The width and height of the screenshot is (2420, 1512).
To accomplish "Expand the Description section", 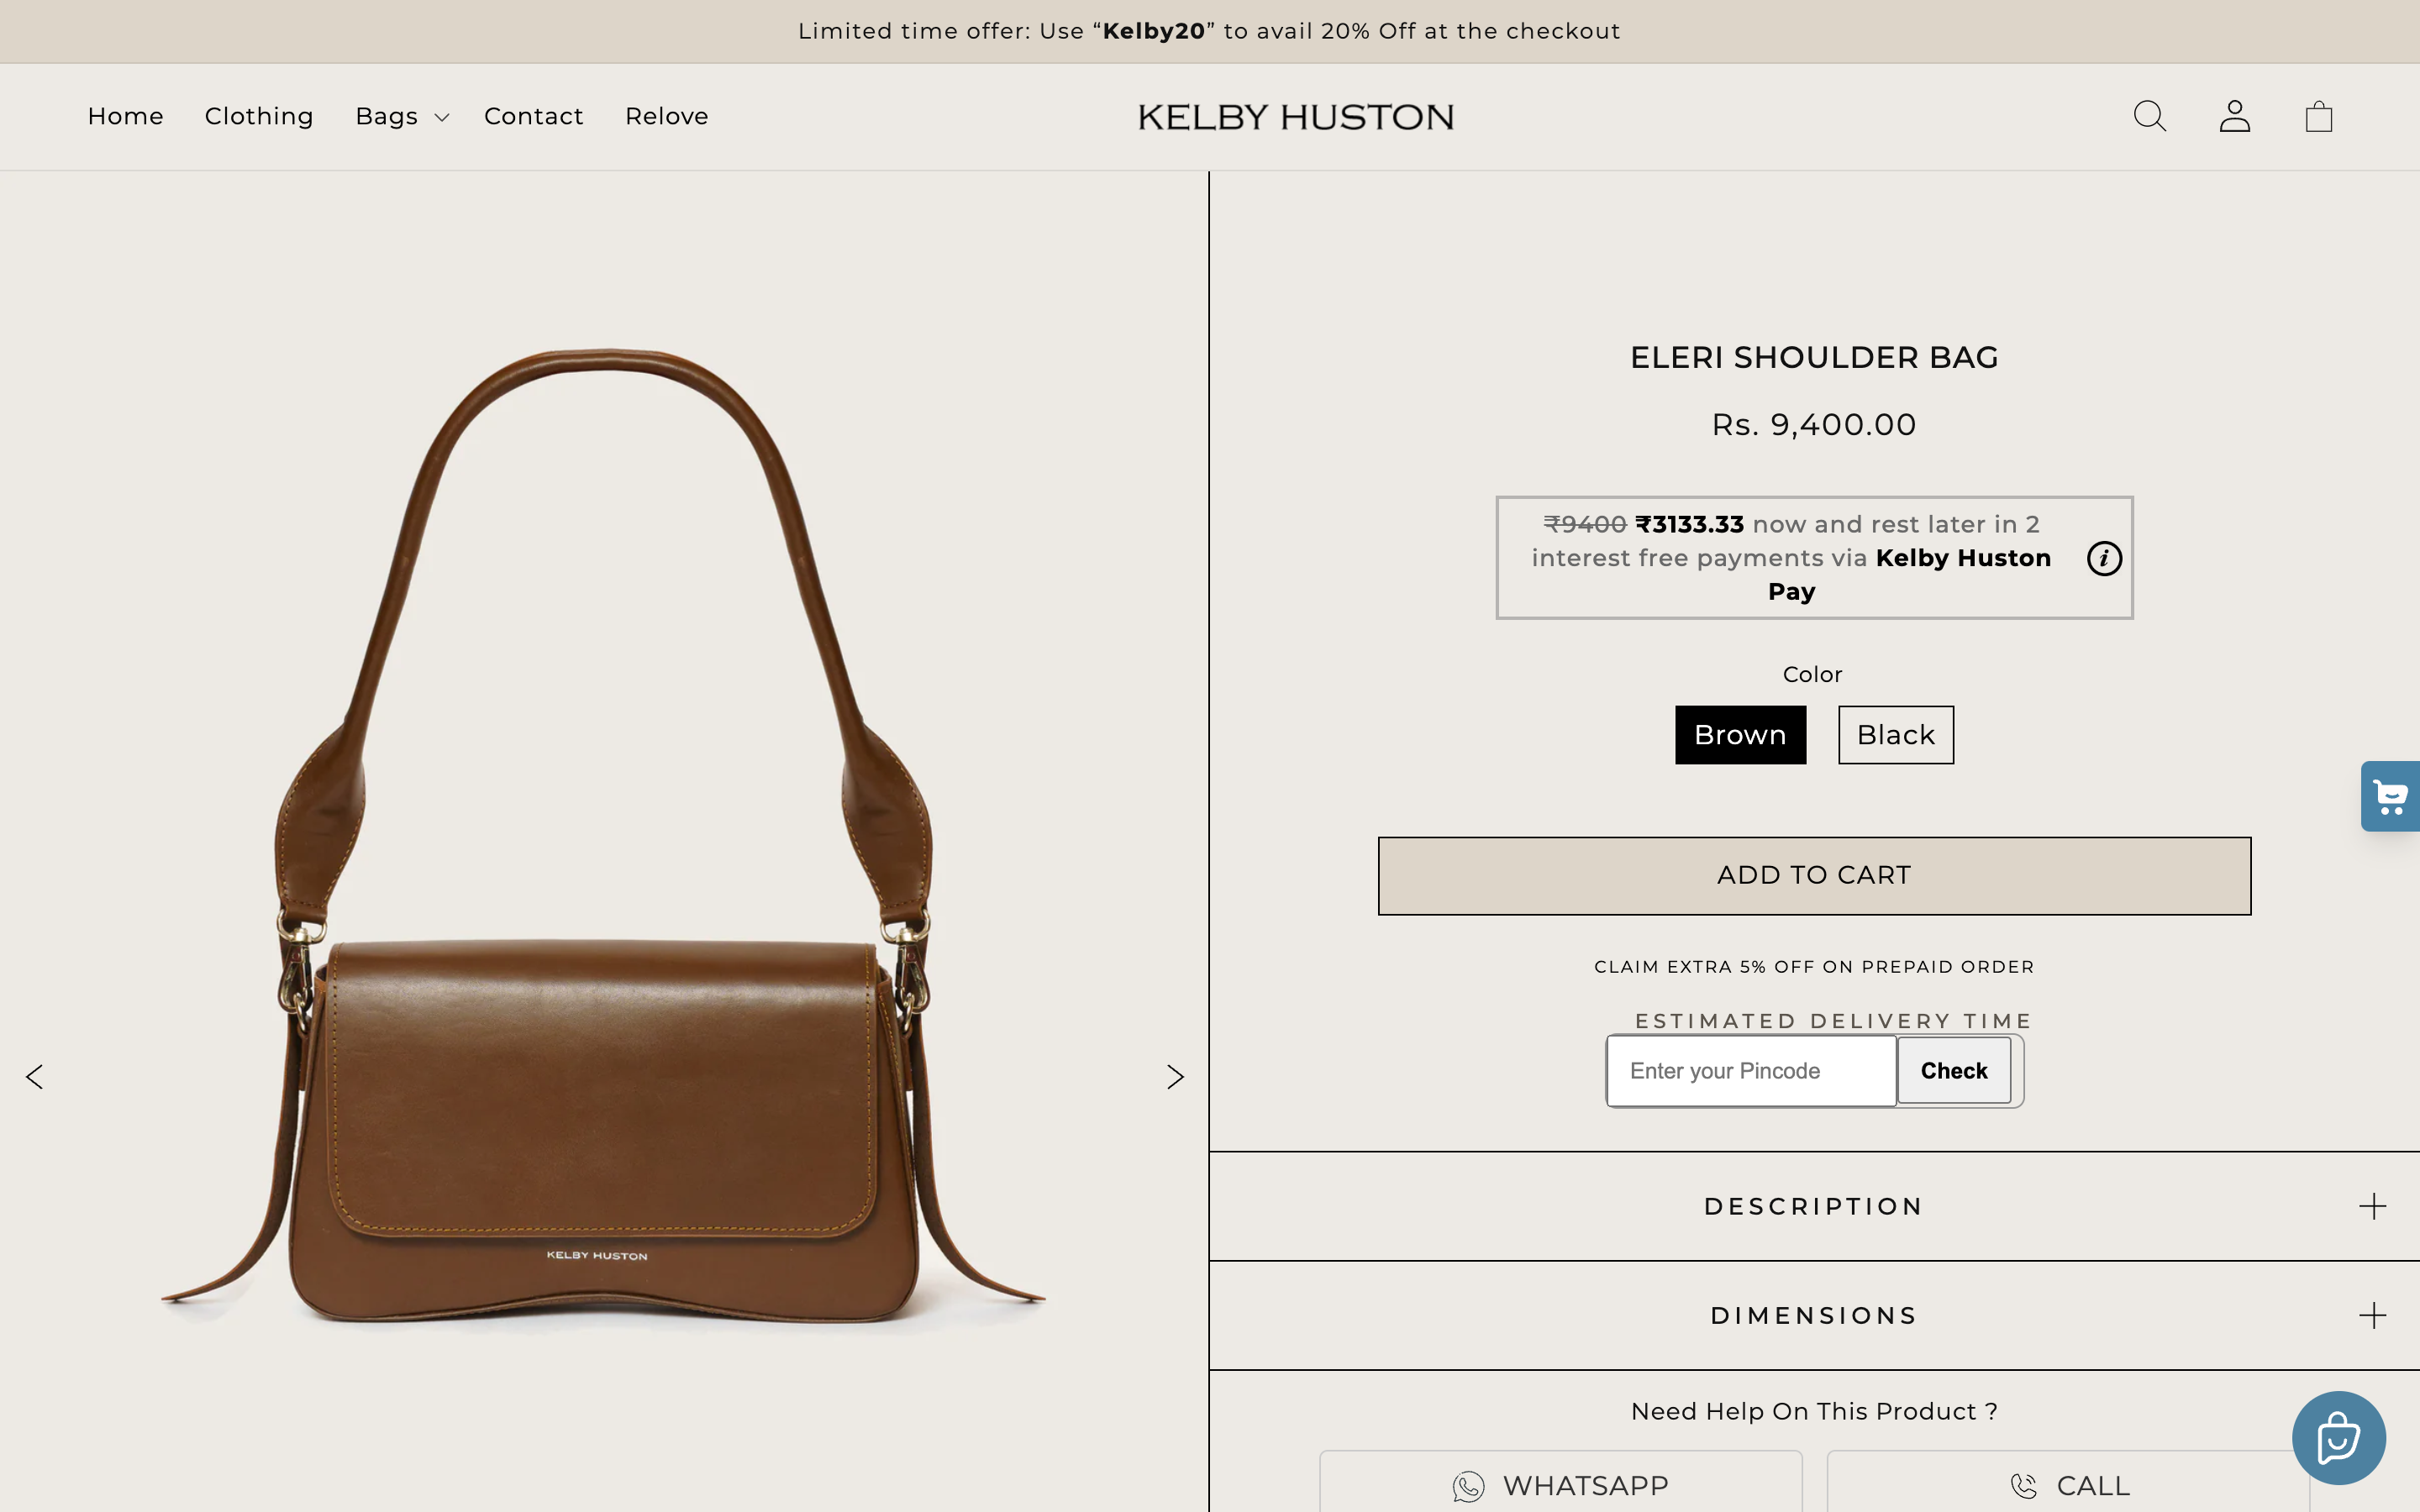I will point(1814,1206).
